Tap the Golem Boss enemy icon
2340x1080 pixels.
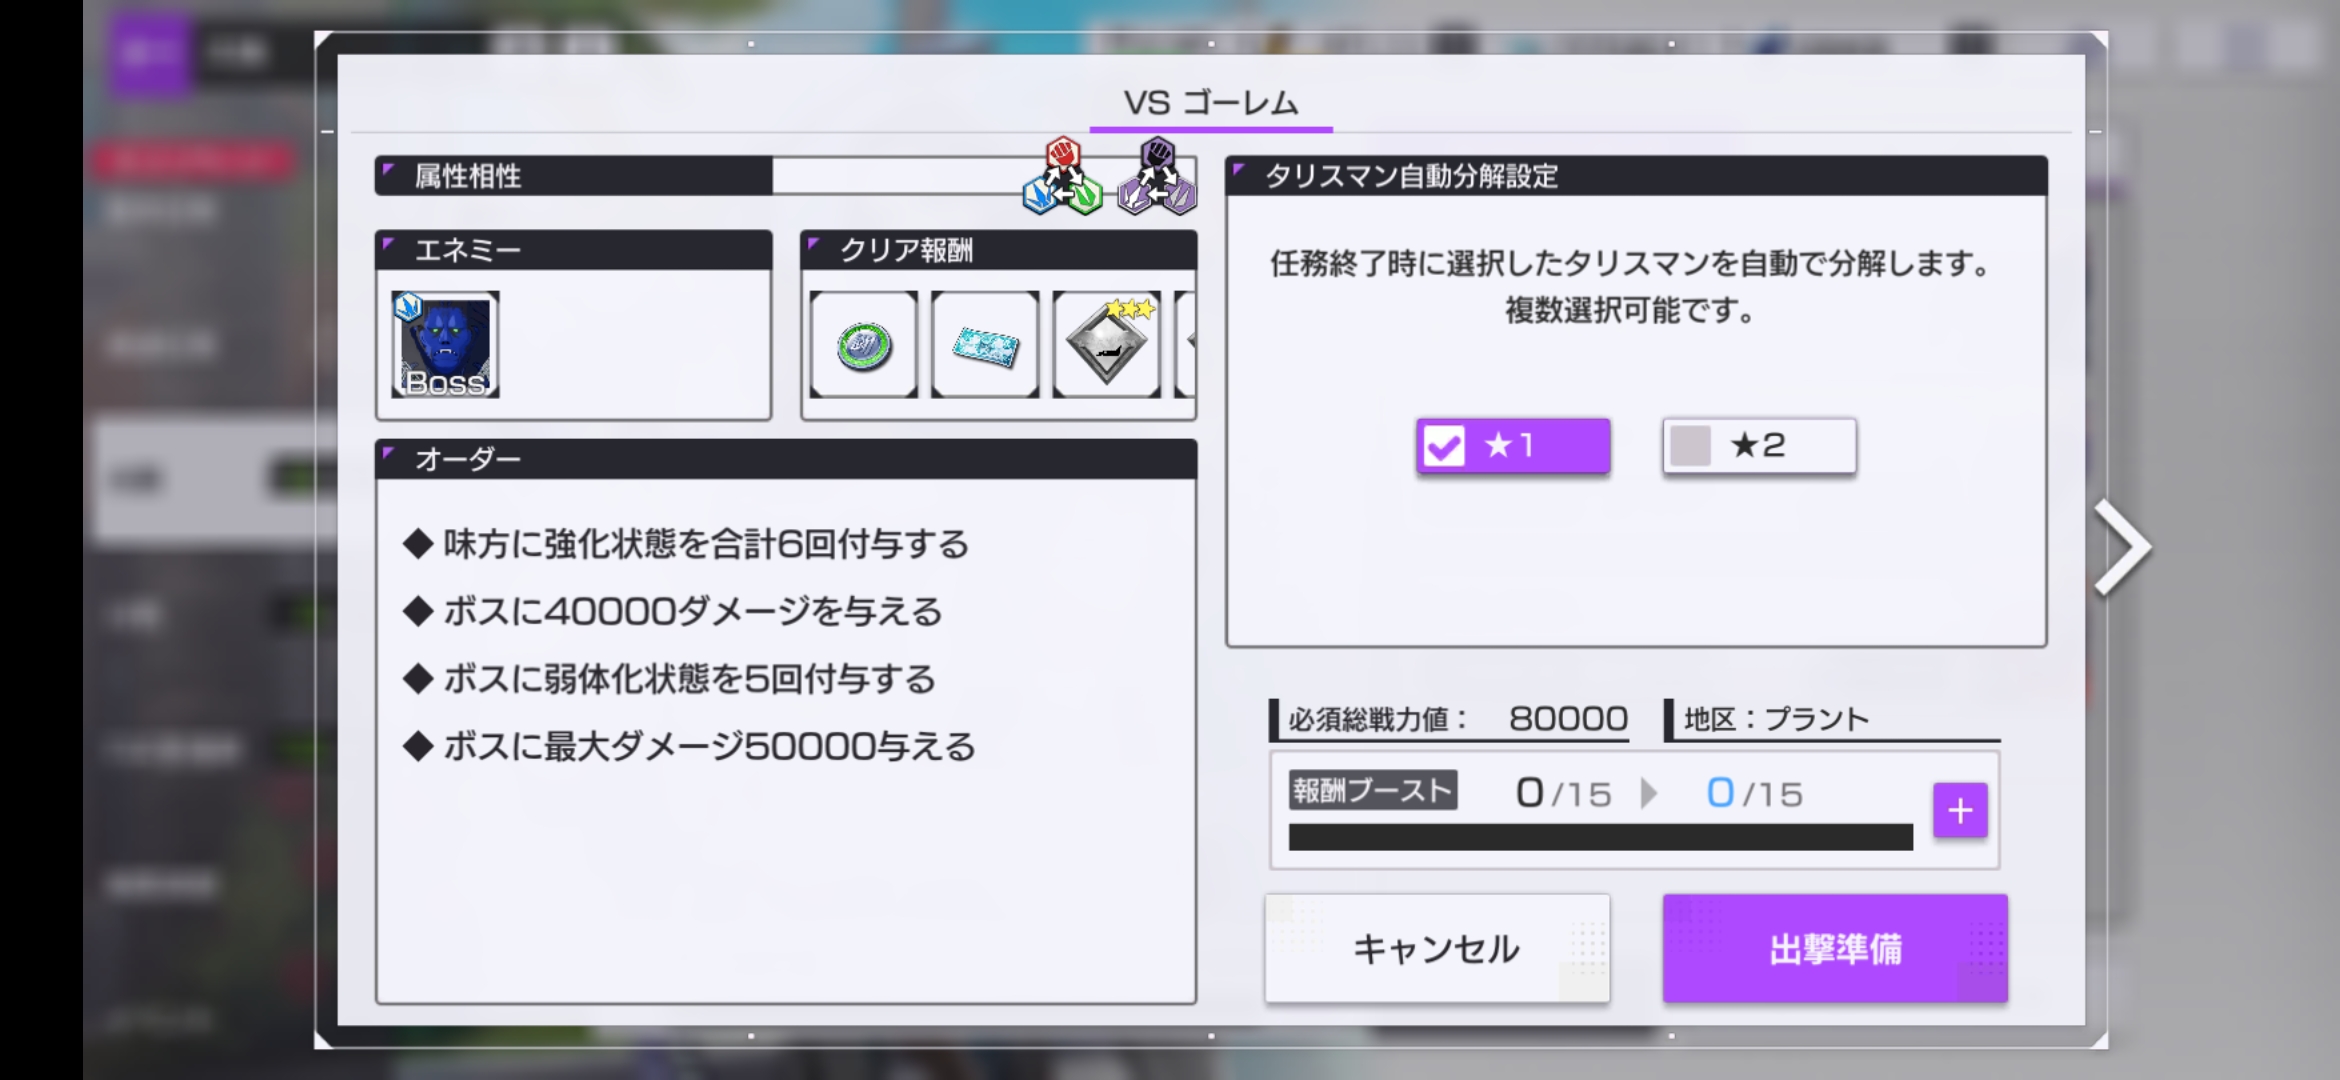445,345
